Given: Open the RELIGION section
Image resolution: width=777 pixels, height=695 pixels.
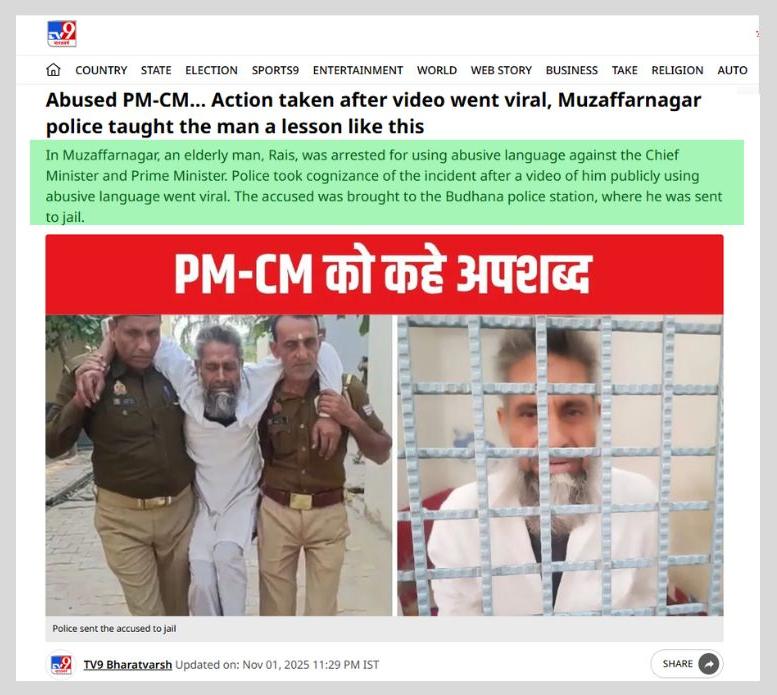Looking at the screenshot, I should (677, 70).
